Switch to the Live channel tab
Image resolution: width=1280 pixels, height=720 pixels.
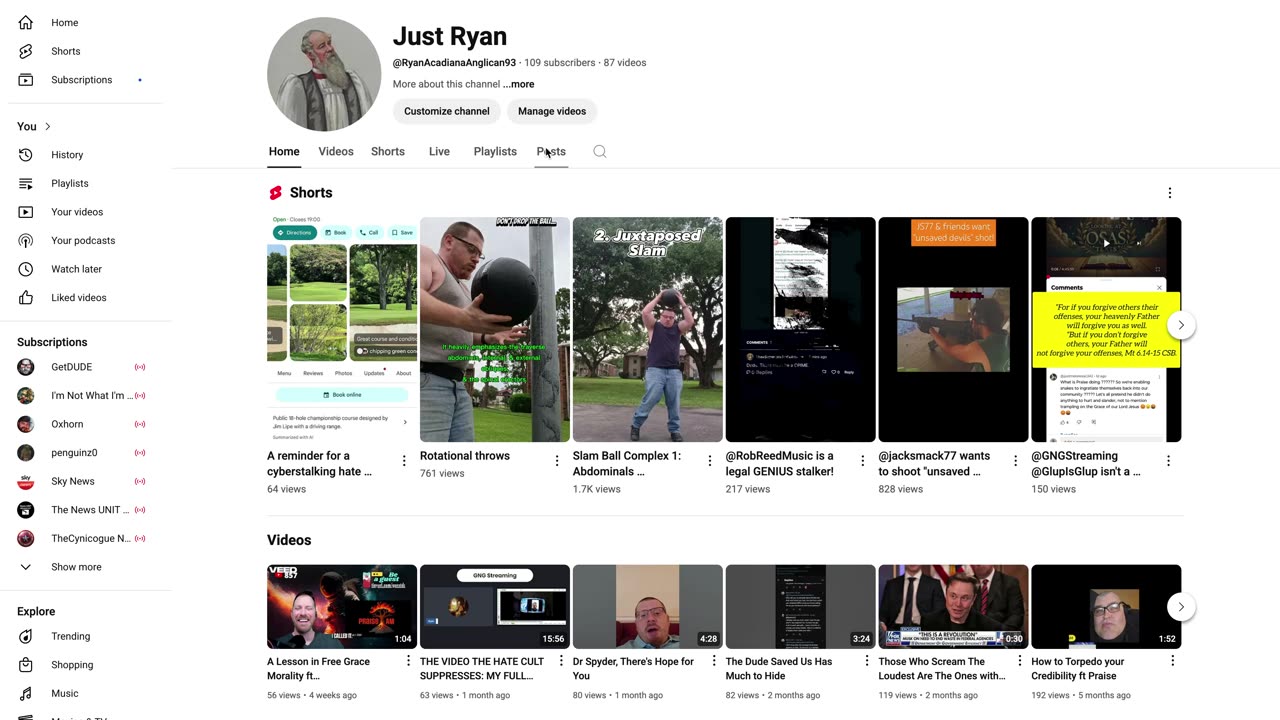(439, 152)
